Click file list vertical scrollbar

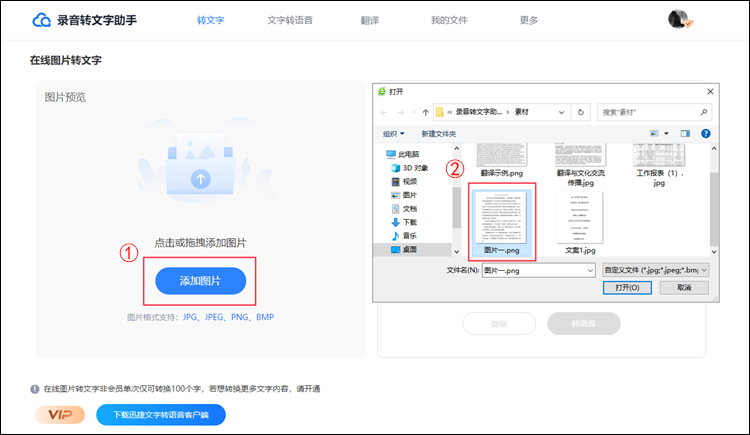click(x=714, y=208)
